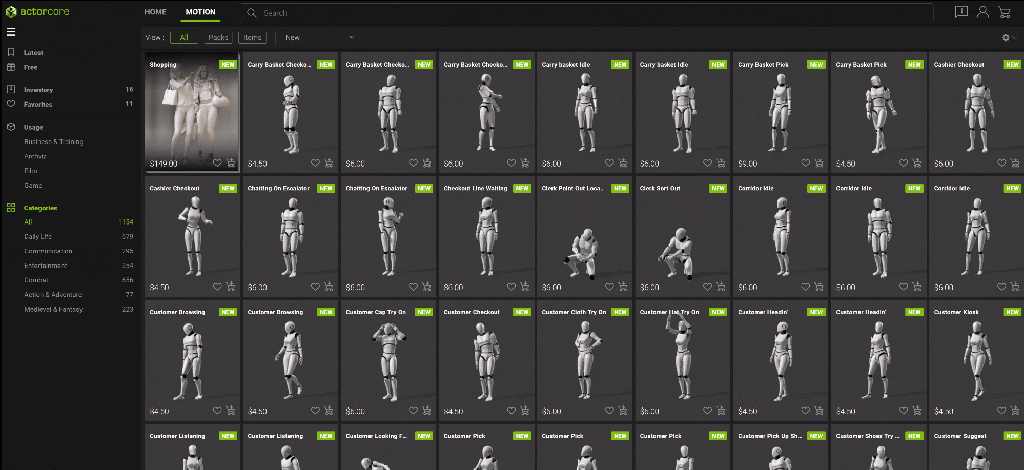
Task: Open the gear settings dropdown
Action: point(1008,37)
